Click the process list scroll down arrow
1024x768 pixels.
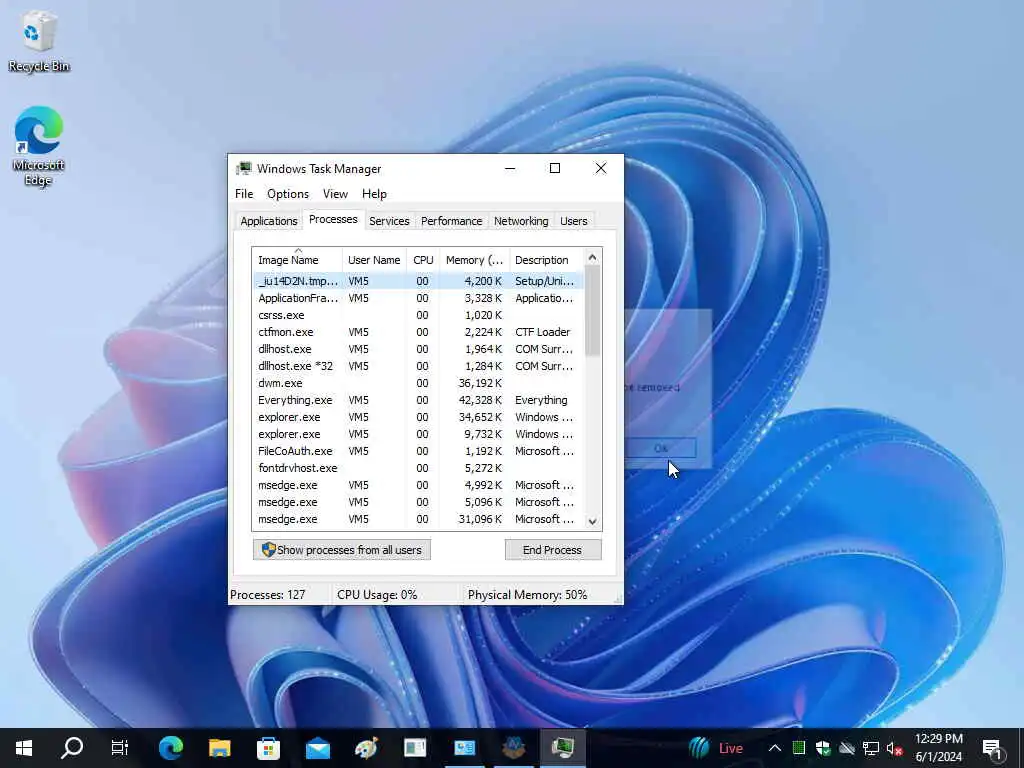pos(592,521)
